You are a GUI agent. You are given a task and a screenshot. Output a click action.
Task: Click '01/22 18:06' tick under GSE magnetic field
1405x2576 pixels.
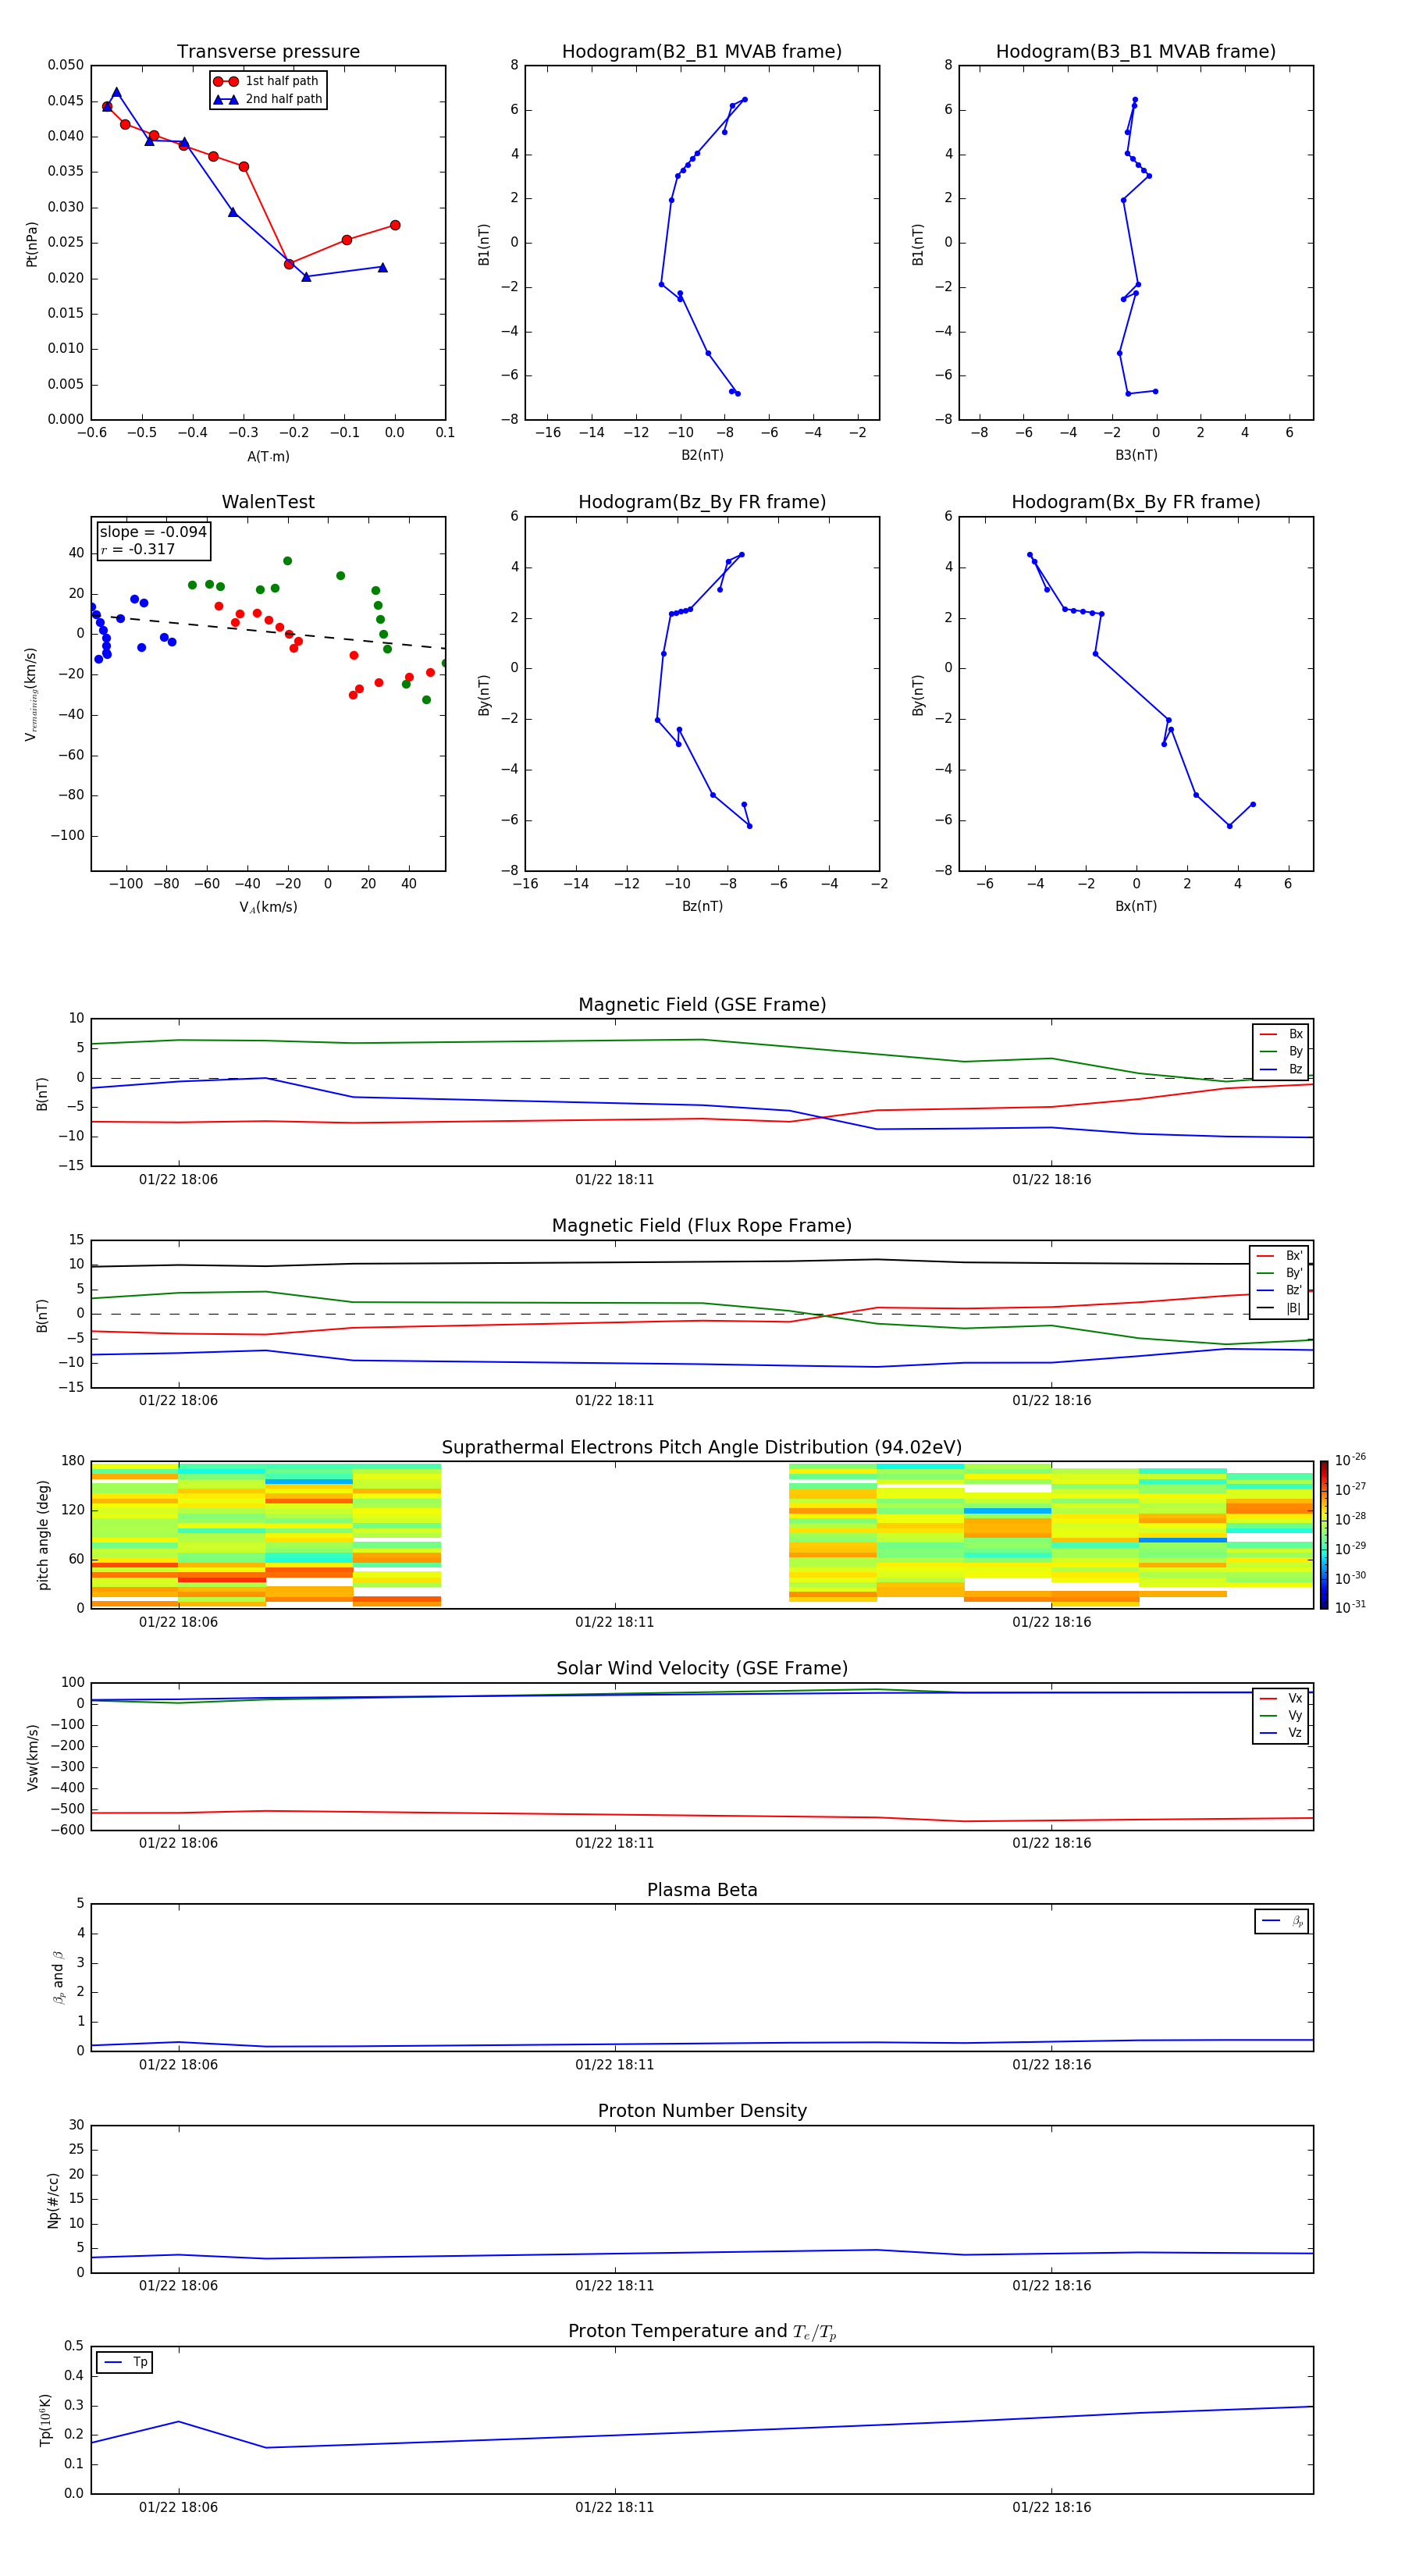[x=178, y=1180]
